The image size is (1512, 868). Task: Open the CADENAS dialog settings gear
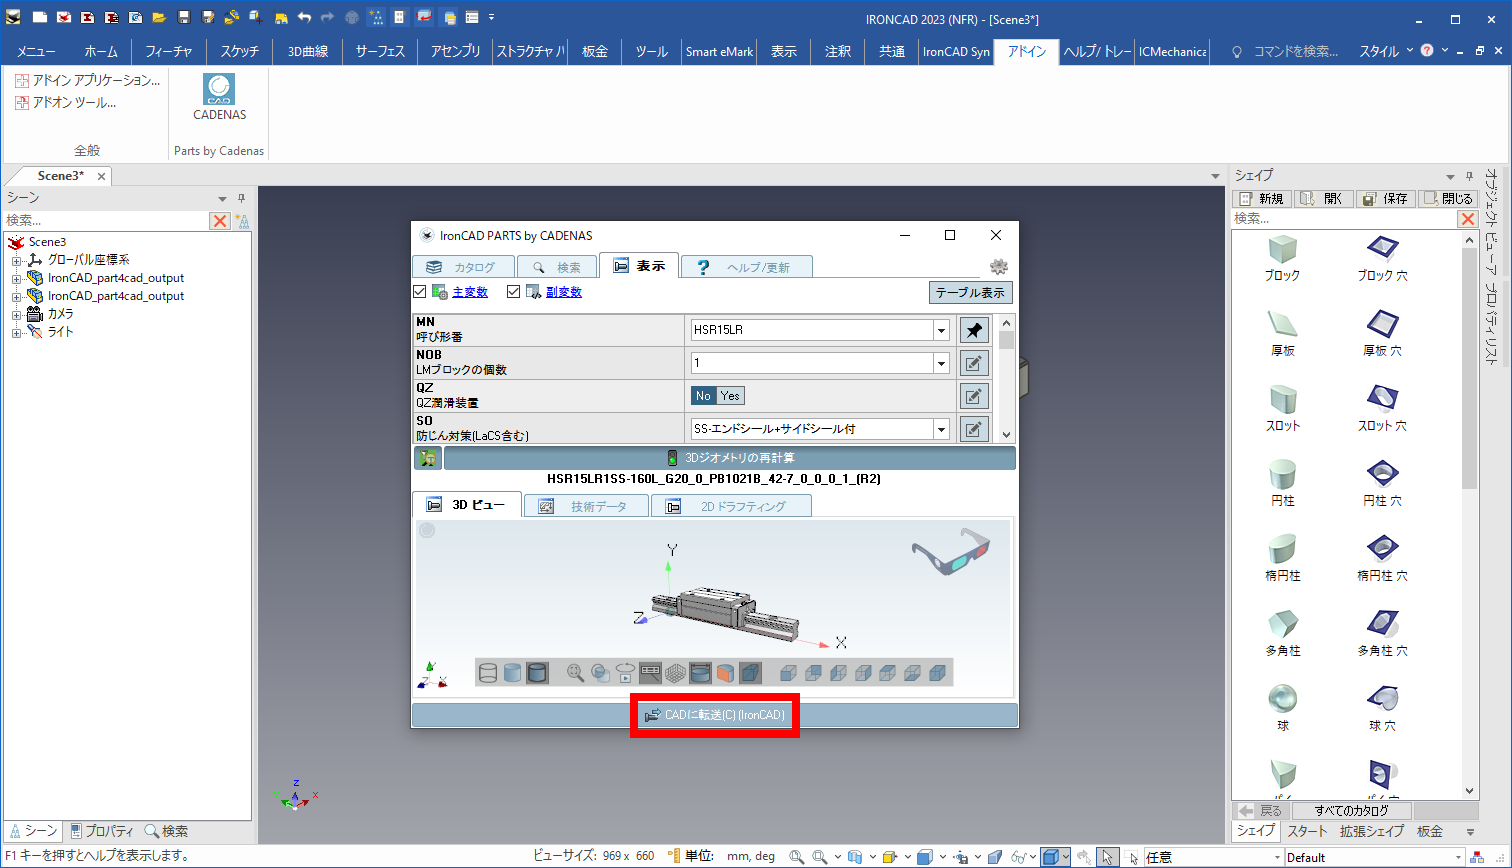[x=998, y=267]
